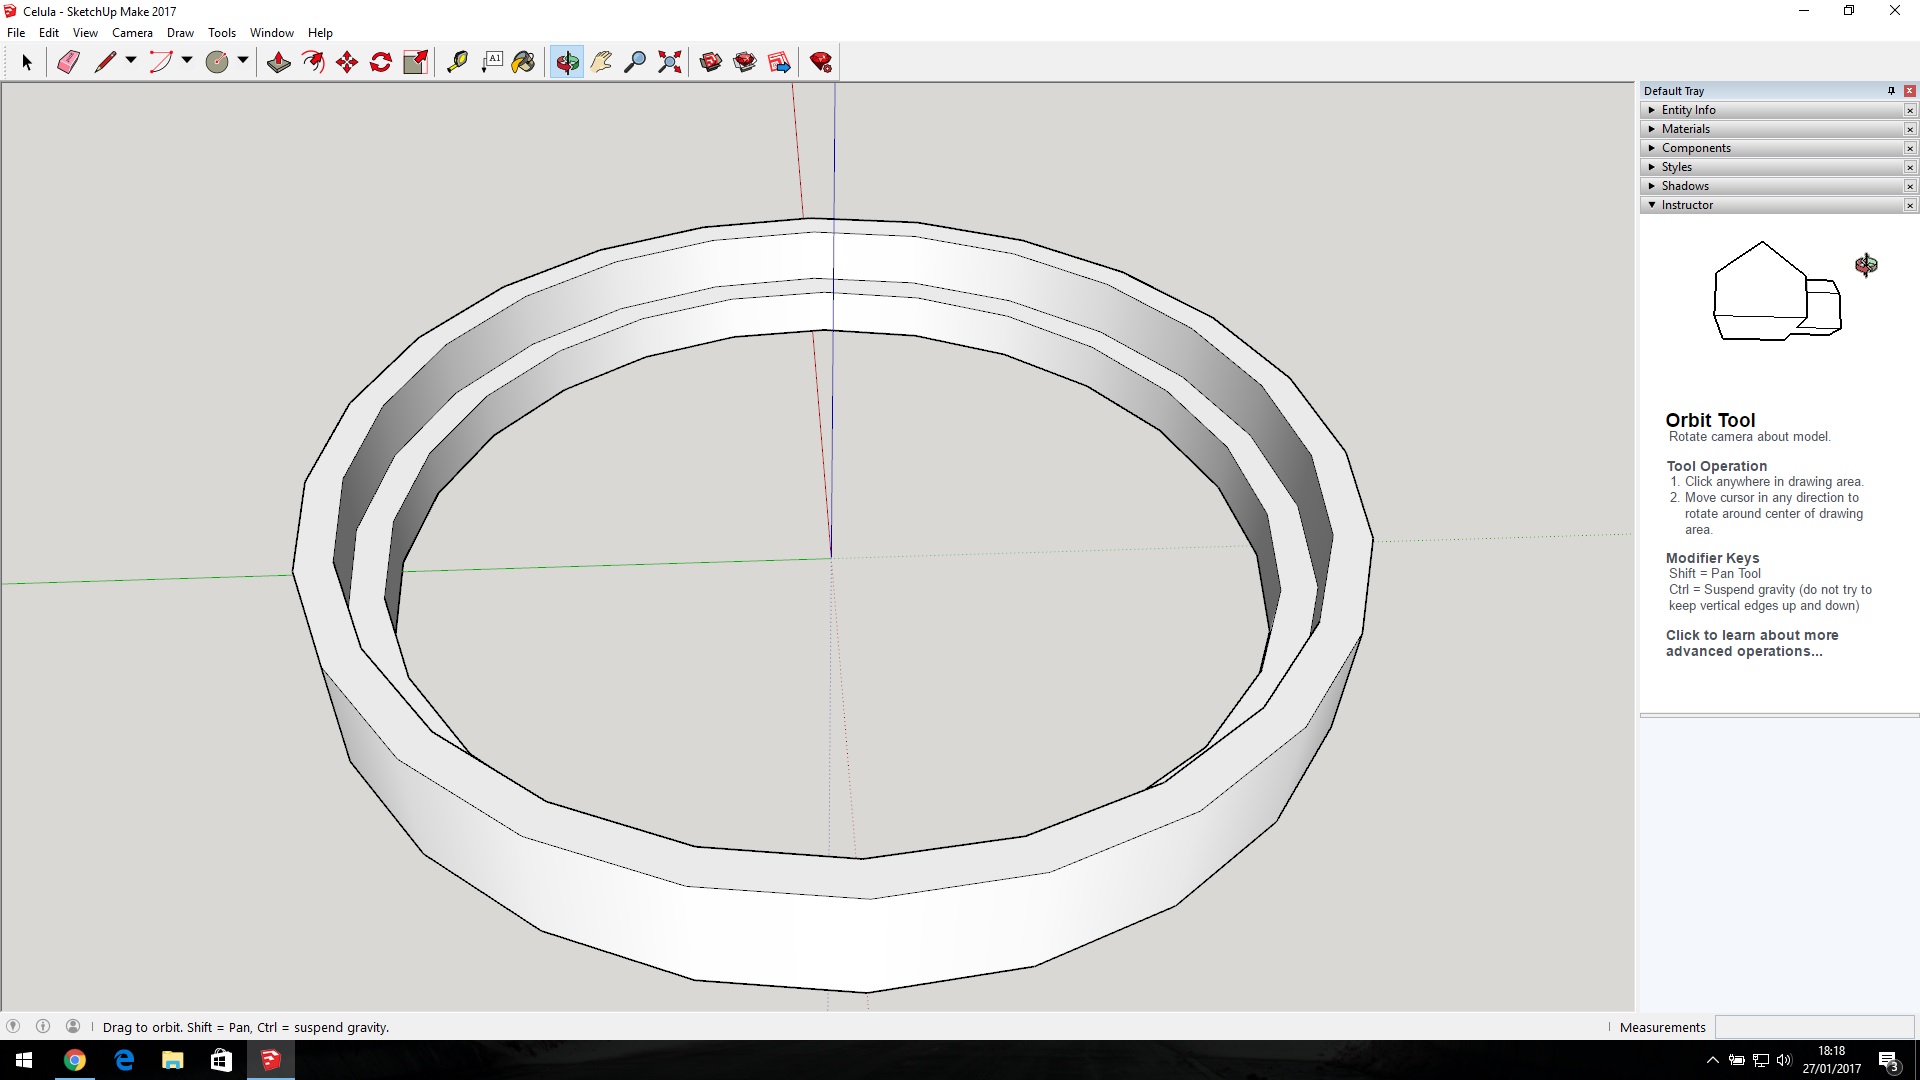Open Microsoft Edge from taskbar
The width and height of the screenshot is (1920, 1080).
point(124,1060)
